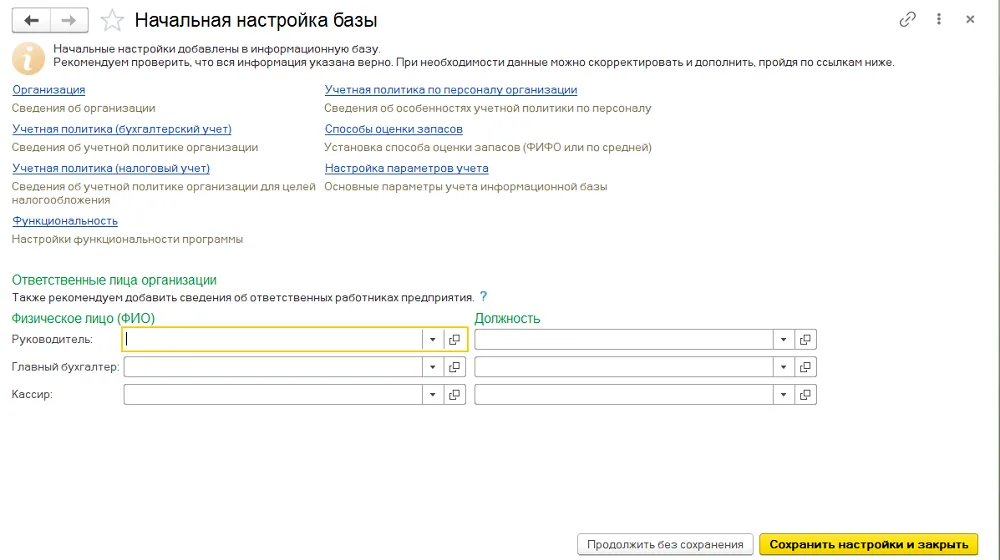Expand the Главный бухгалтер person dropdown

(x=432, y=367)
